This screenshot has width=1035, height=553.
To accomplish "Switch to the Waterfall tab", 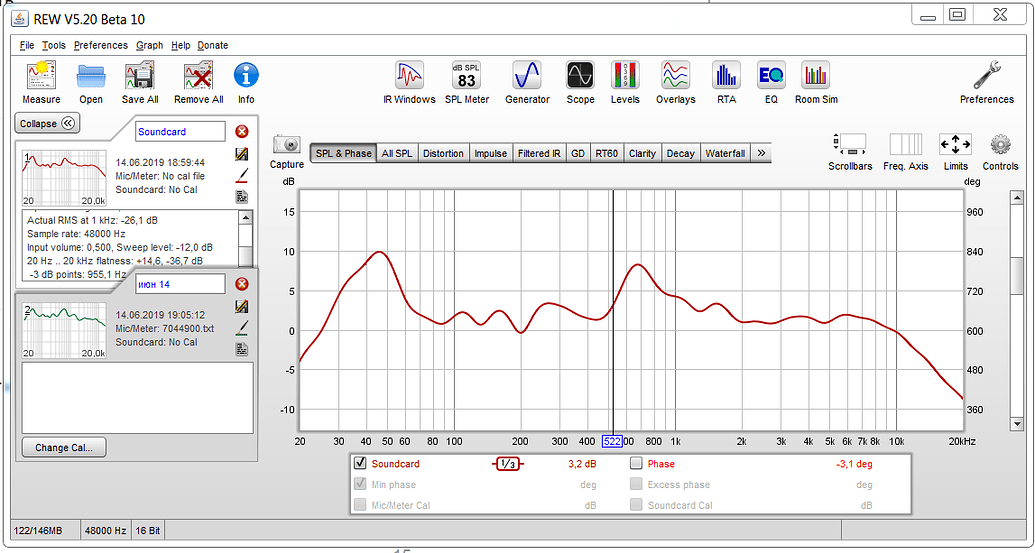I will [x=724, y=153].
